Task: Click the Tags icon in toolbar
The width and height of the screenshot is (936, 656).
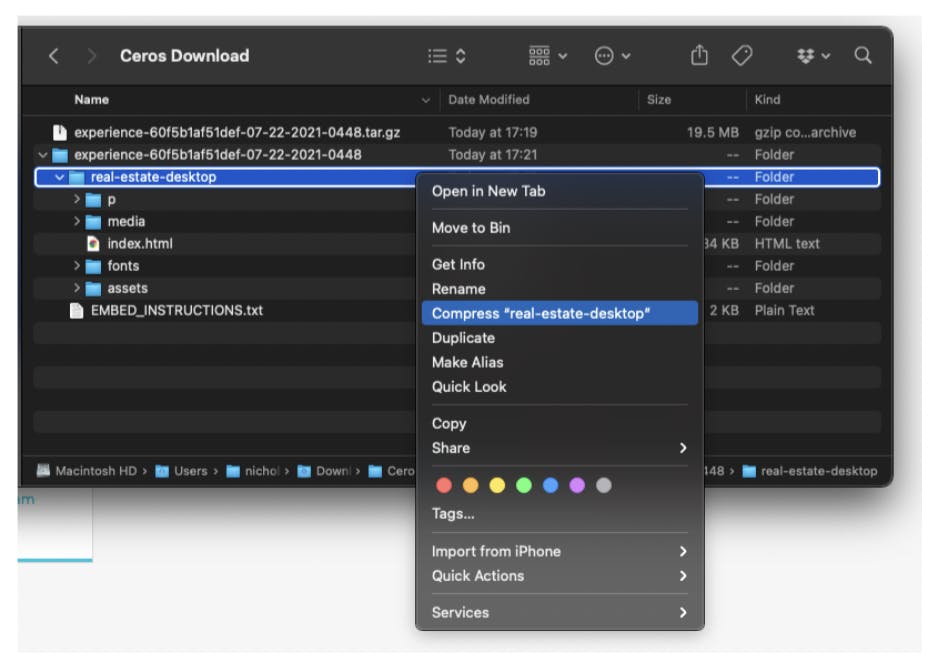Action: (x=742, y=56)
